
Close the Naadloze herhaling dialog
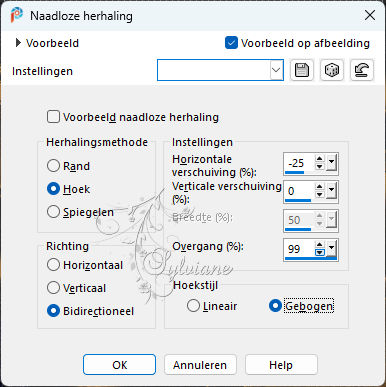[370, 15]
